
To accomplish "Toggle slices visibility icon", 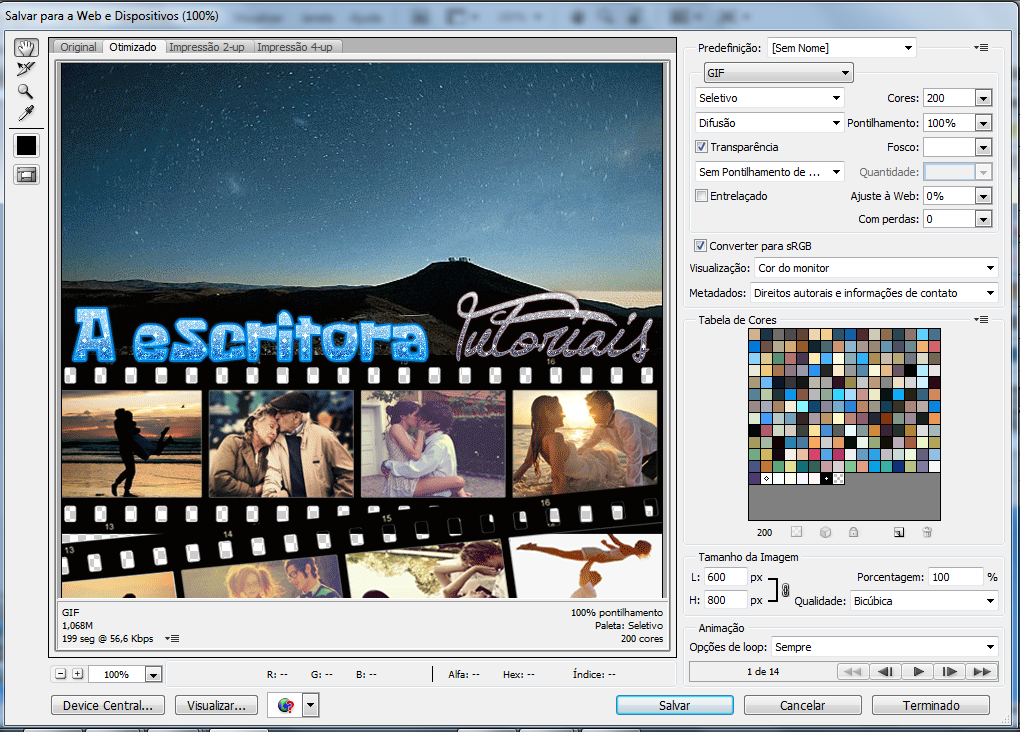I will 25,174.
